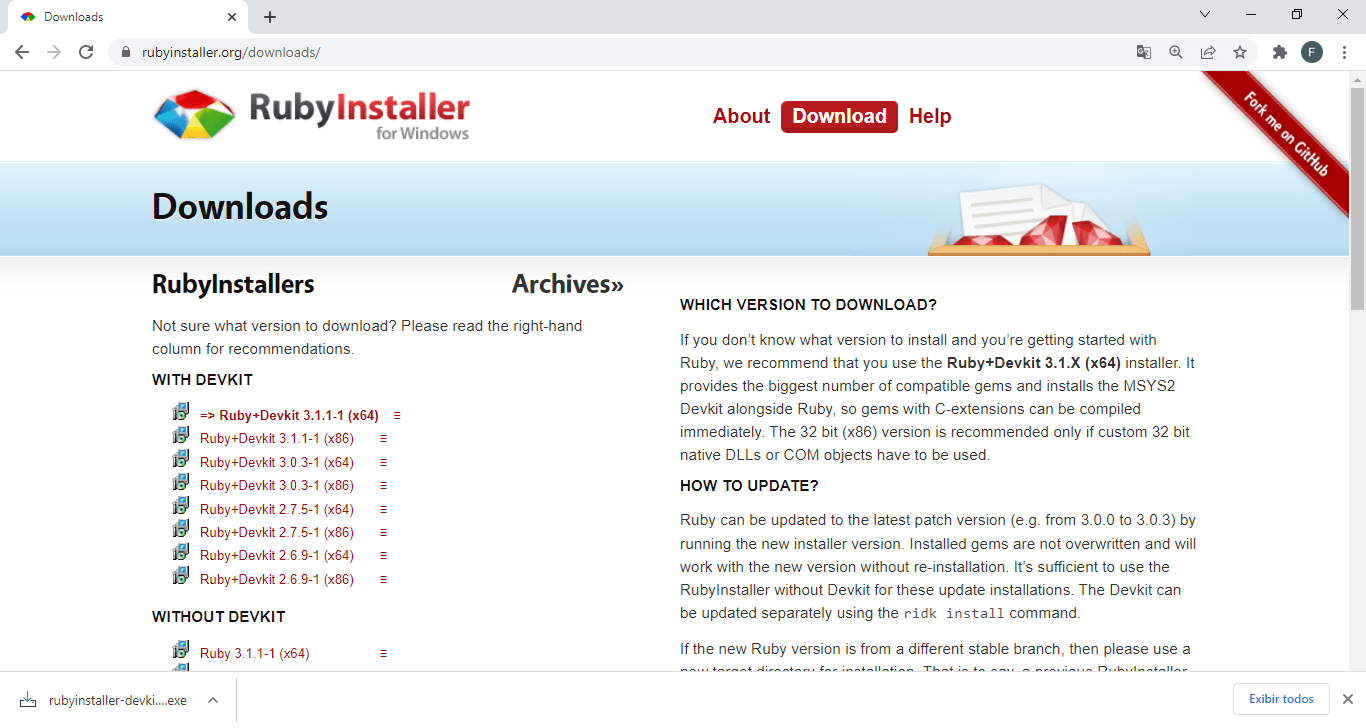The height and width of the screenshot is (728, 1366).
Task: Click the ridk install command text
Action: point(954,614)
